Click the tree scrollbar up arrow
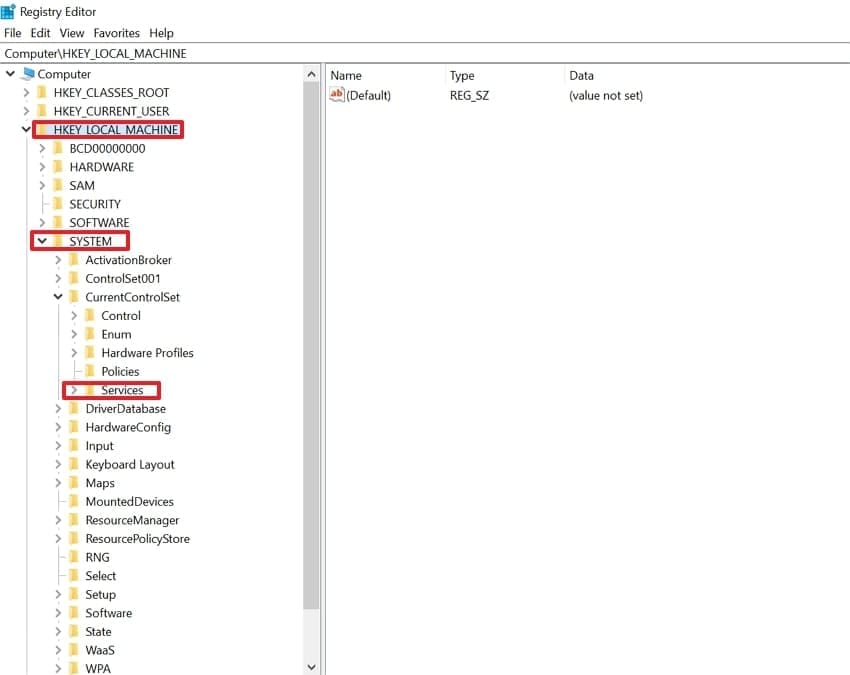Image resolution: width=850 pixels, height=675 pixels. (311, 74)
